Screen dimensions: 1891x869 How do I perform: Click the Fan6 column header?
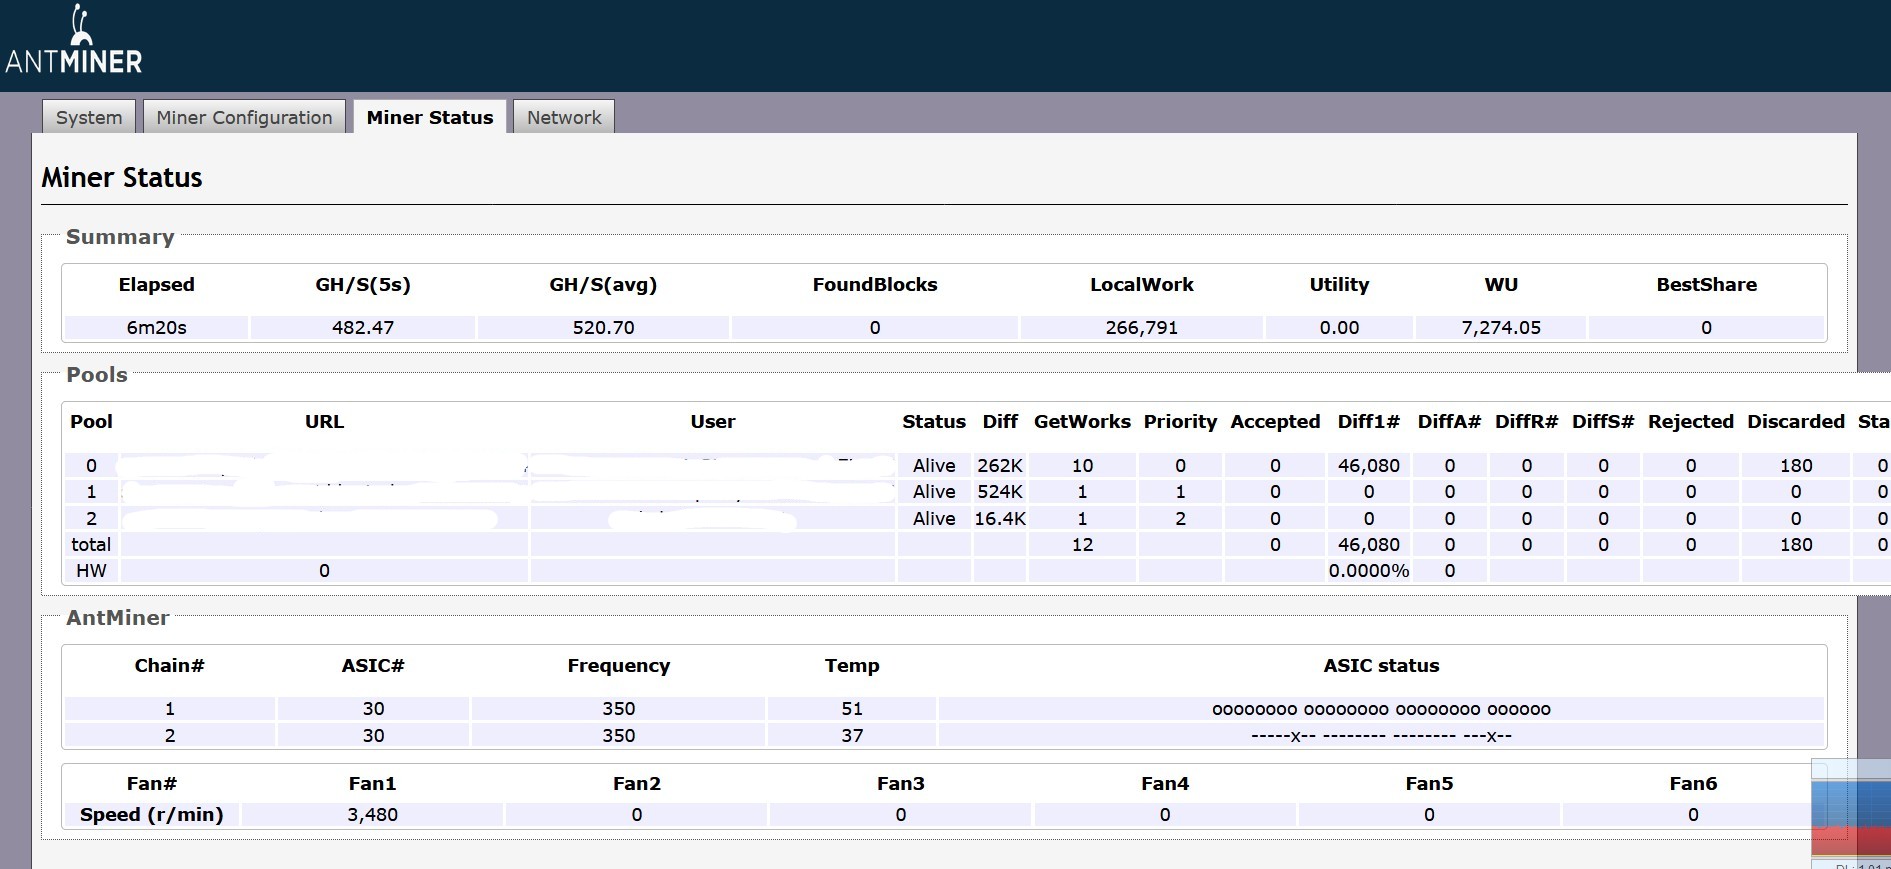[x=1693, y=784]
